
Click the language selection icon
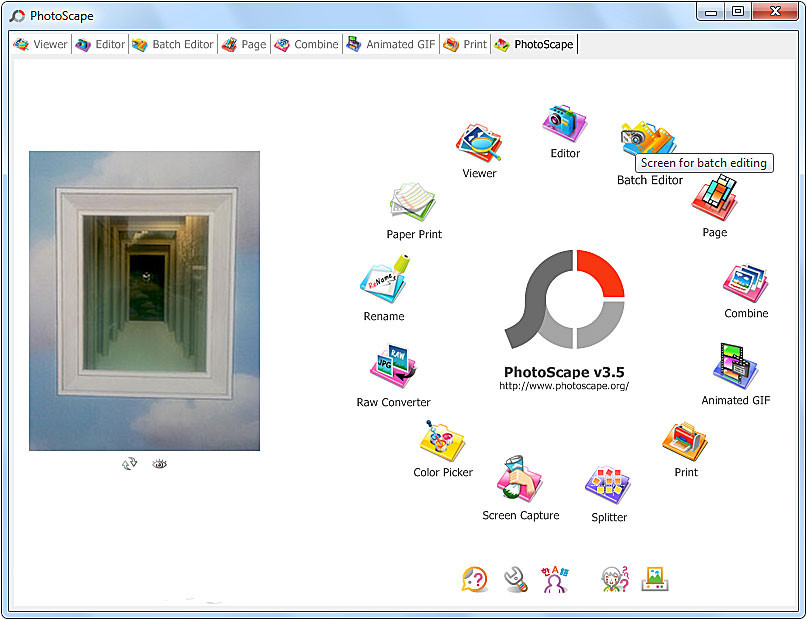click(555, 579)
